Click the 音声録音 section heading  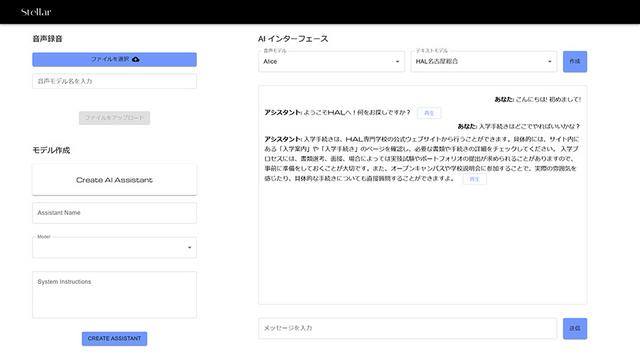click(47, 39)
